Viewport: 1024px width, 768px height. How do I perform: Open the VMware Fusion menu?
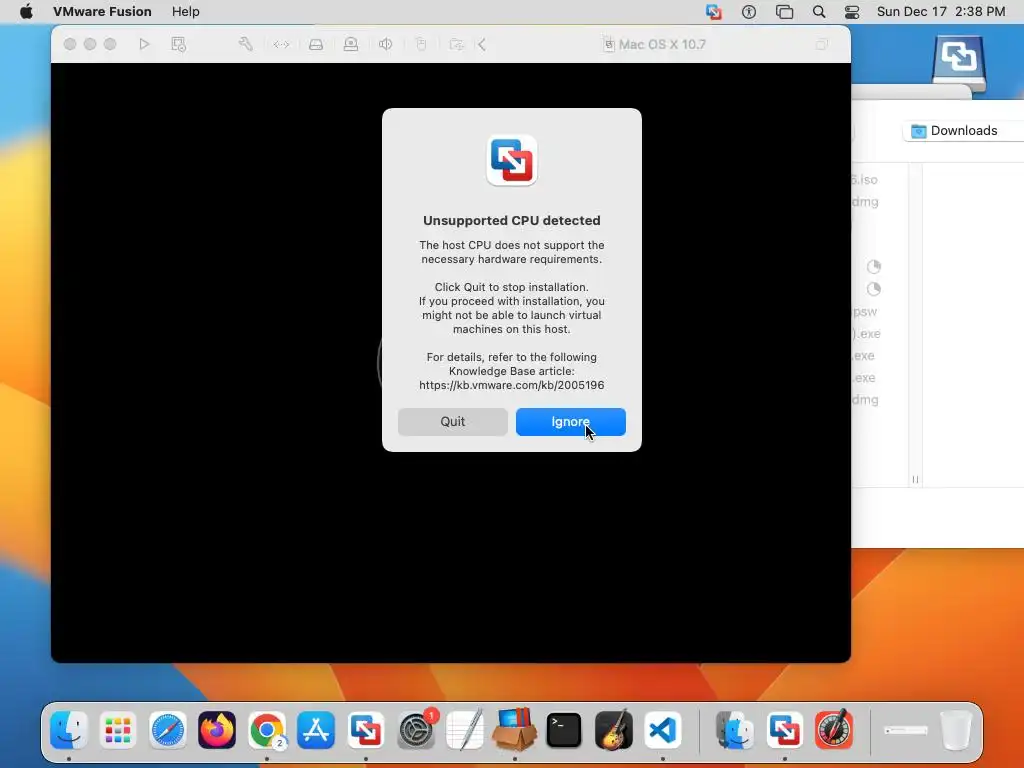[102, 12]
